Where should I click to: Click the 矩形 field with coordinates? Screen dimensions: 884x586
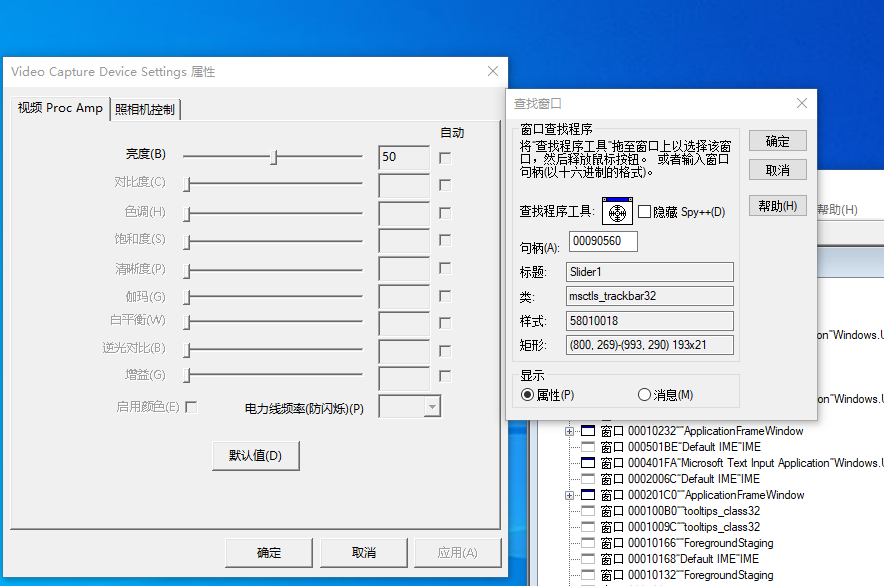click(649, 345)
